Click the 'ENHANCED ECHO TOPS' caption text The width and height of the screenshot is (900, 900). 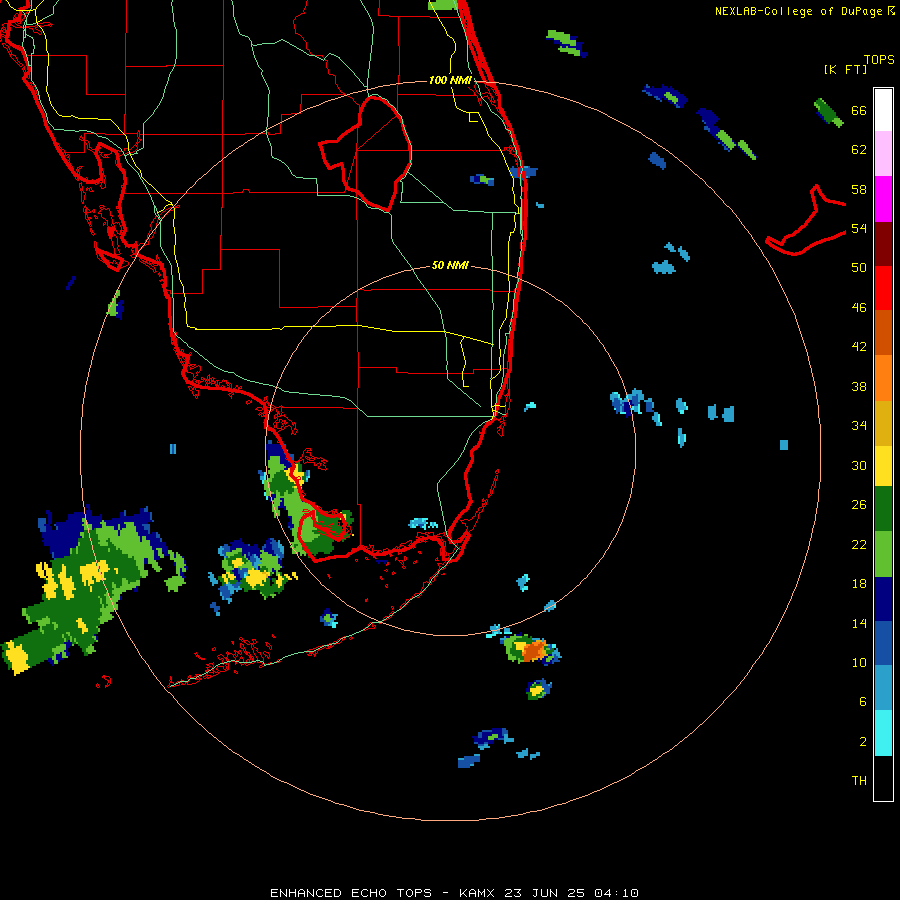(x=351, y=893)
